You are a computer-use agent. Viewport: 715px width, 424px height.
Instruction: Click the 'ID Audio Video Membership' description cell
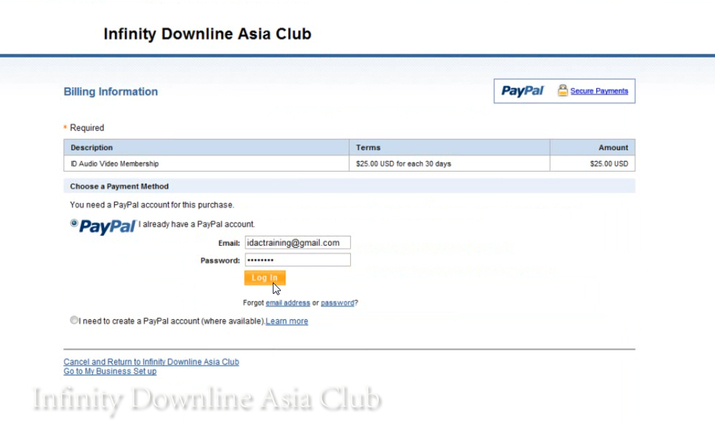pyautogui.click(x=207, y=164)
